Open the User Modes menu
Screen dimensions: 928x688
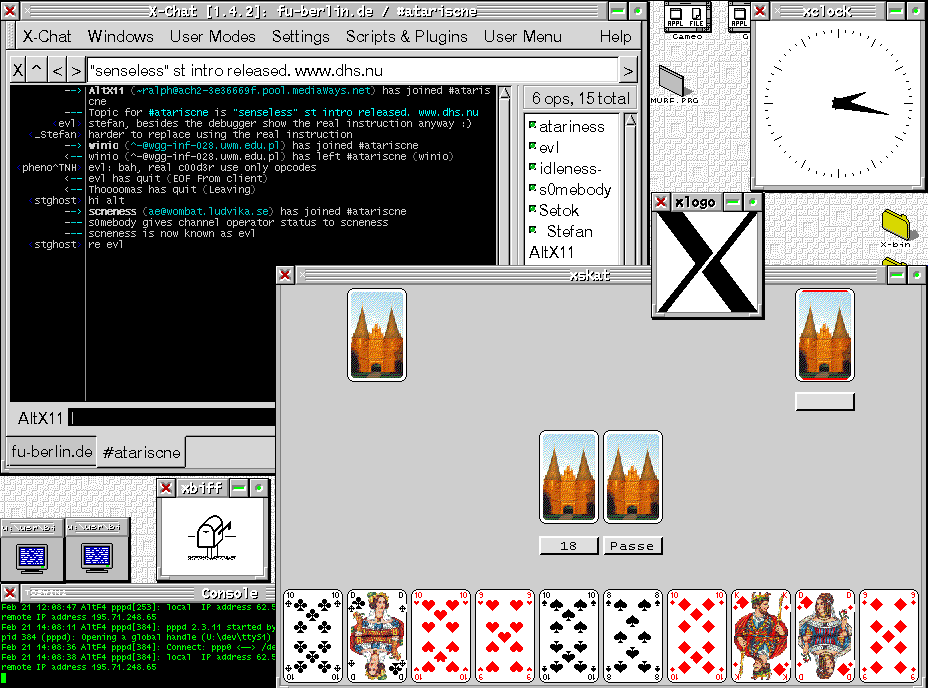tap(212, 37)
